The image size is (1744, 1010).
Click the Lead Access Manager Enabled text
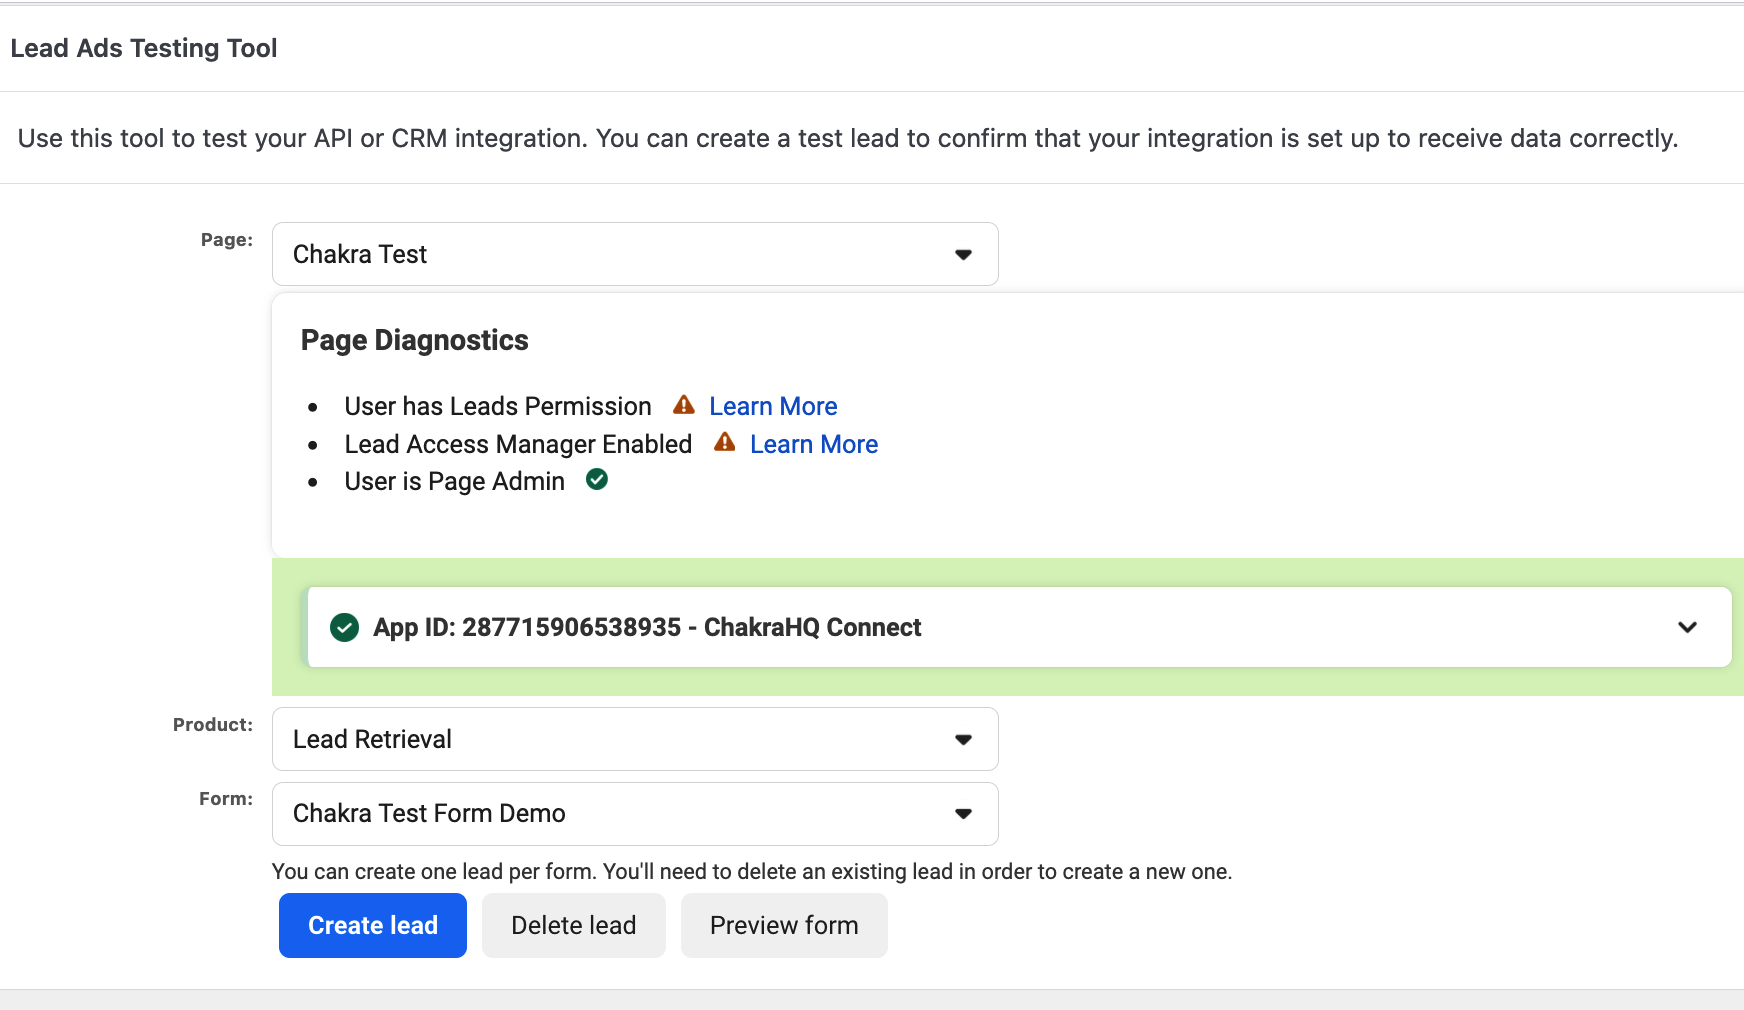pyautogui.click(x=518, y=444)
